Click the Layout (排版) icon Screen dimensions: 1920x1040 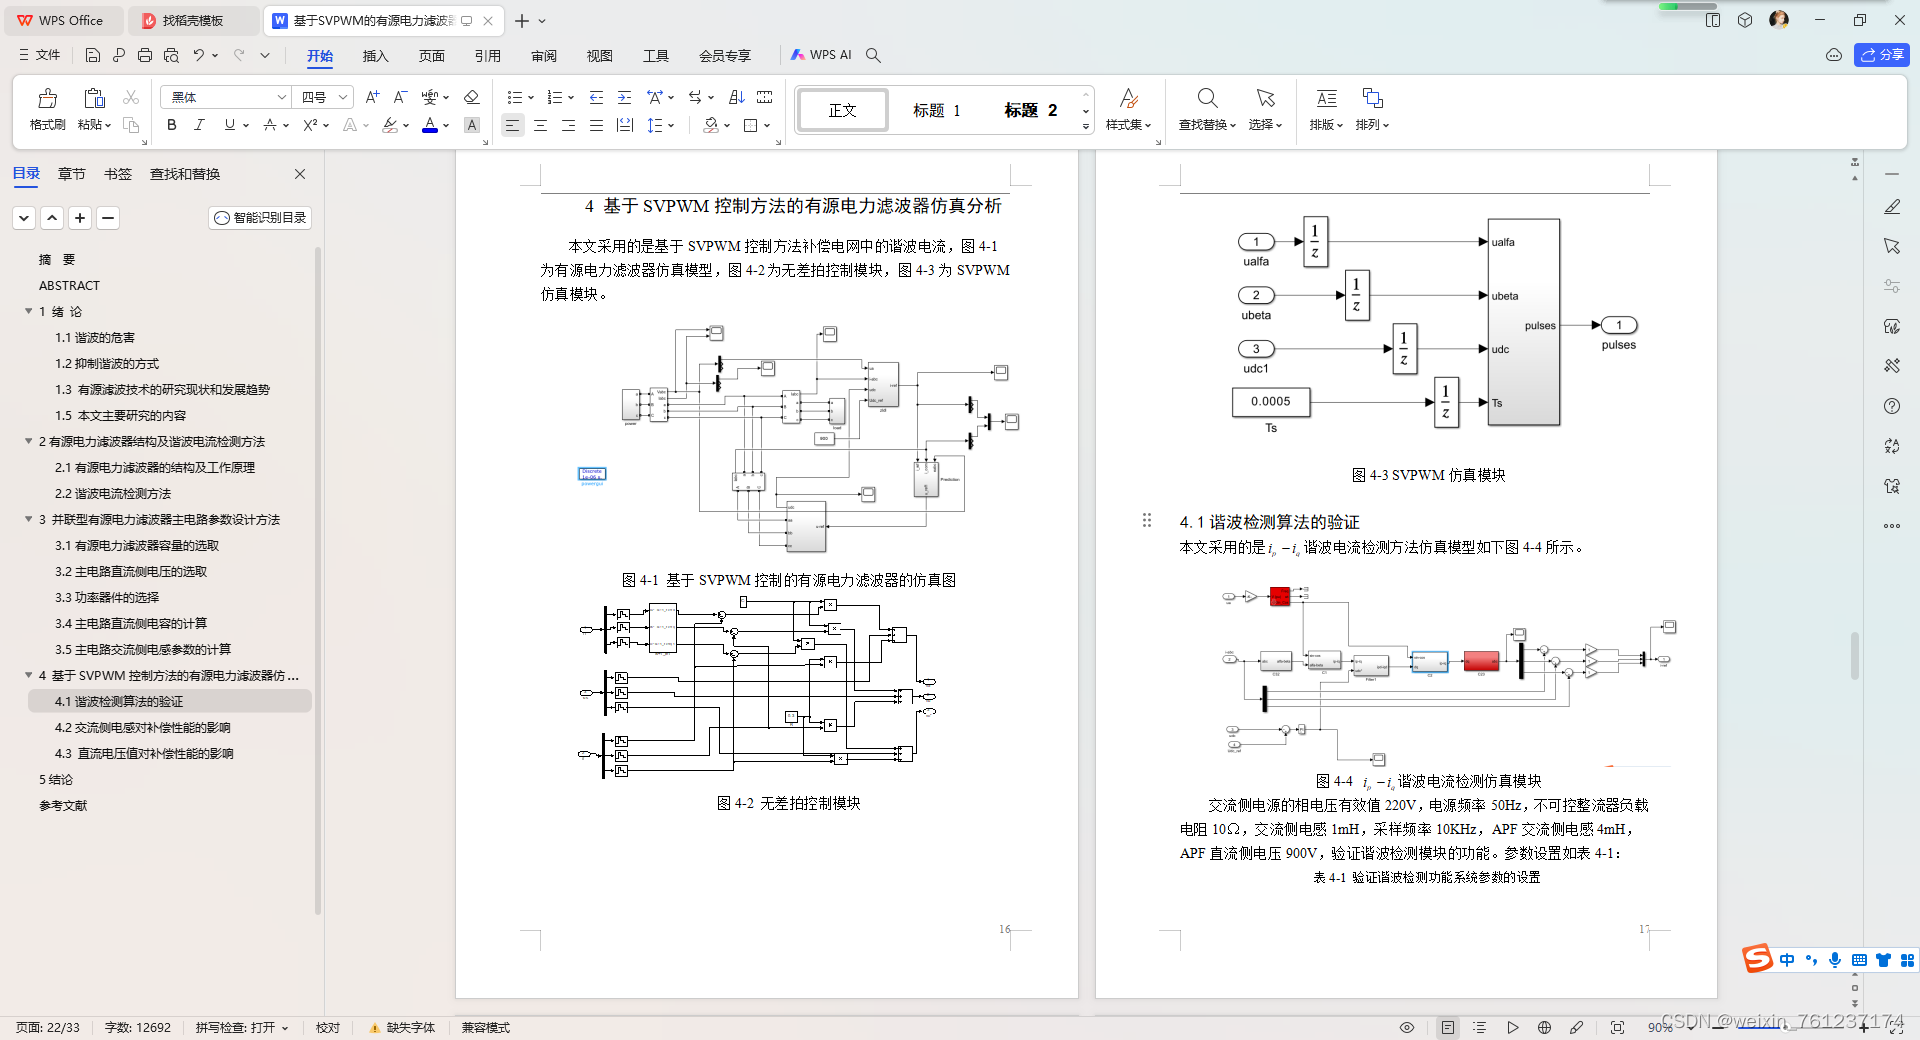coord(1326,98)
